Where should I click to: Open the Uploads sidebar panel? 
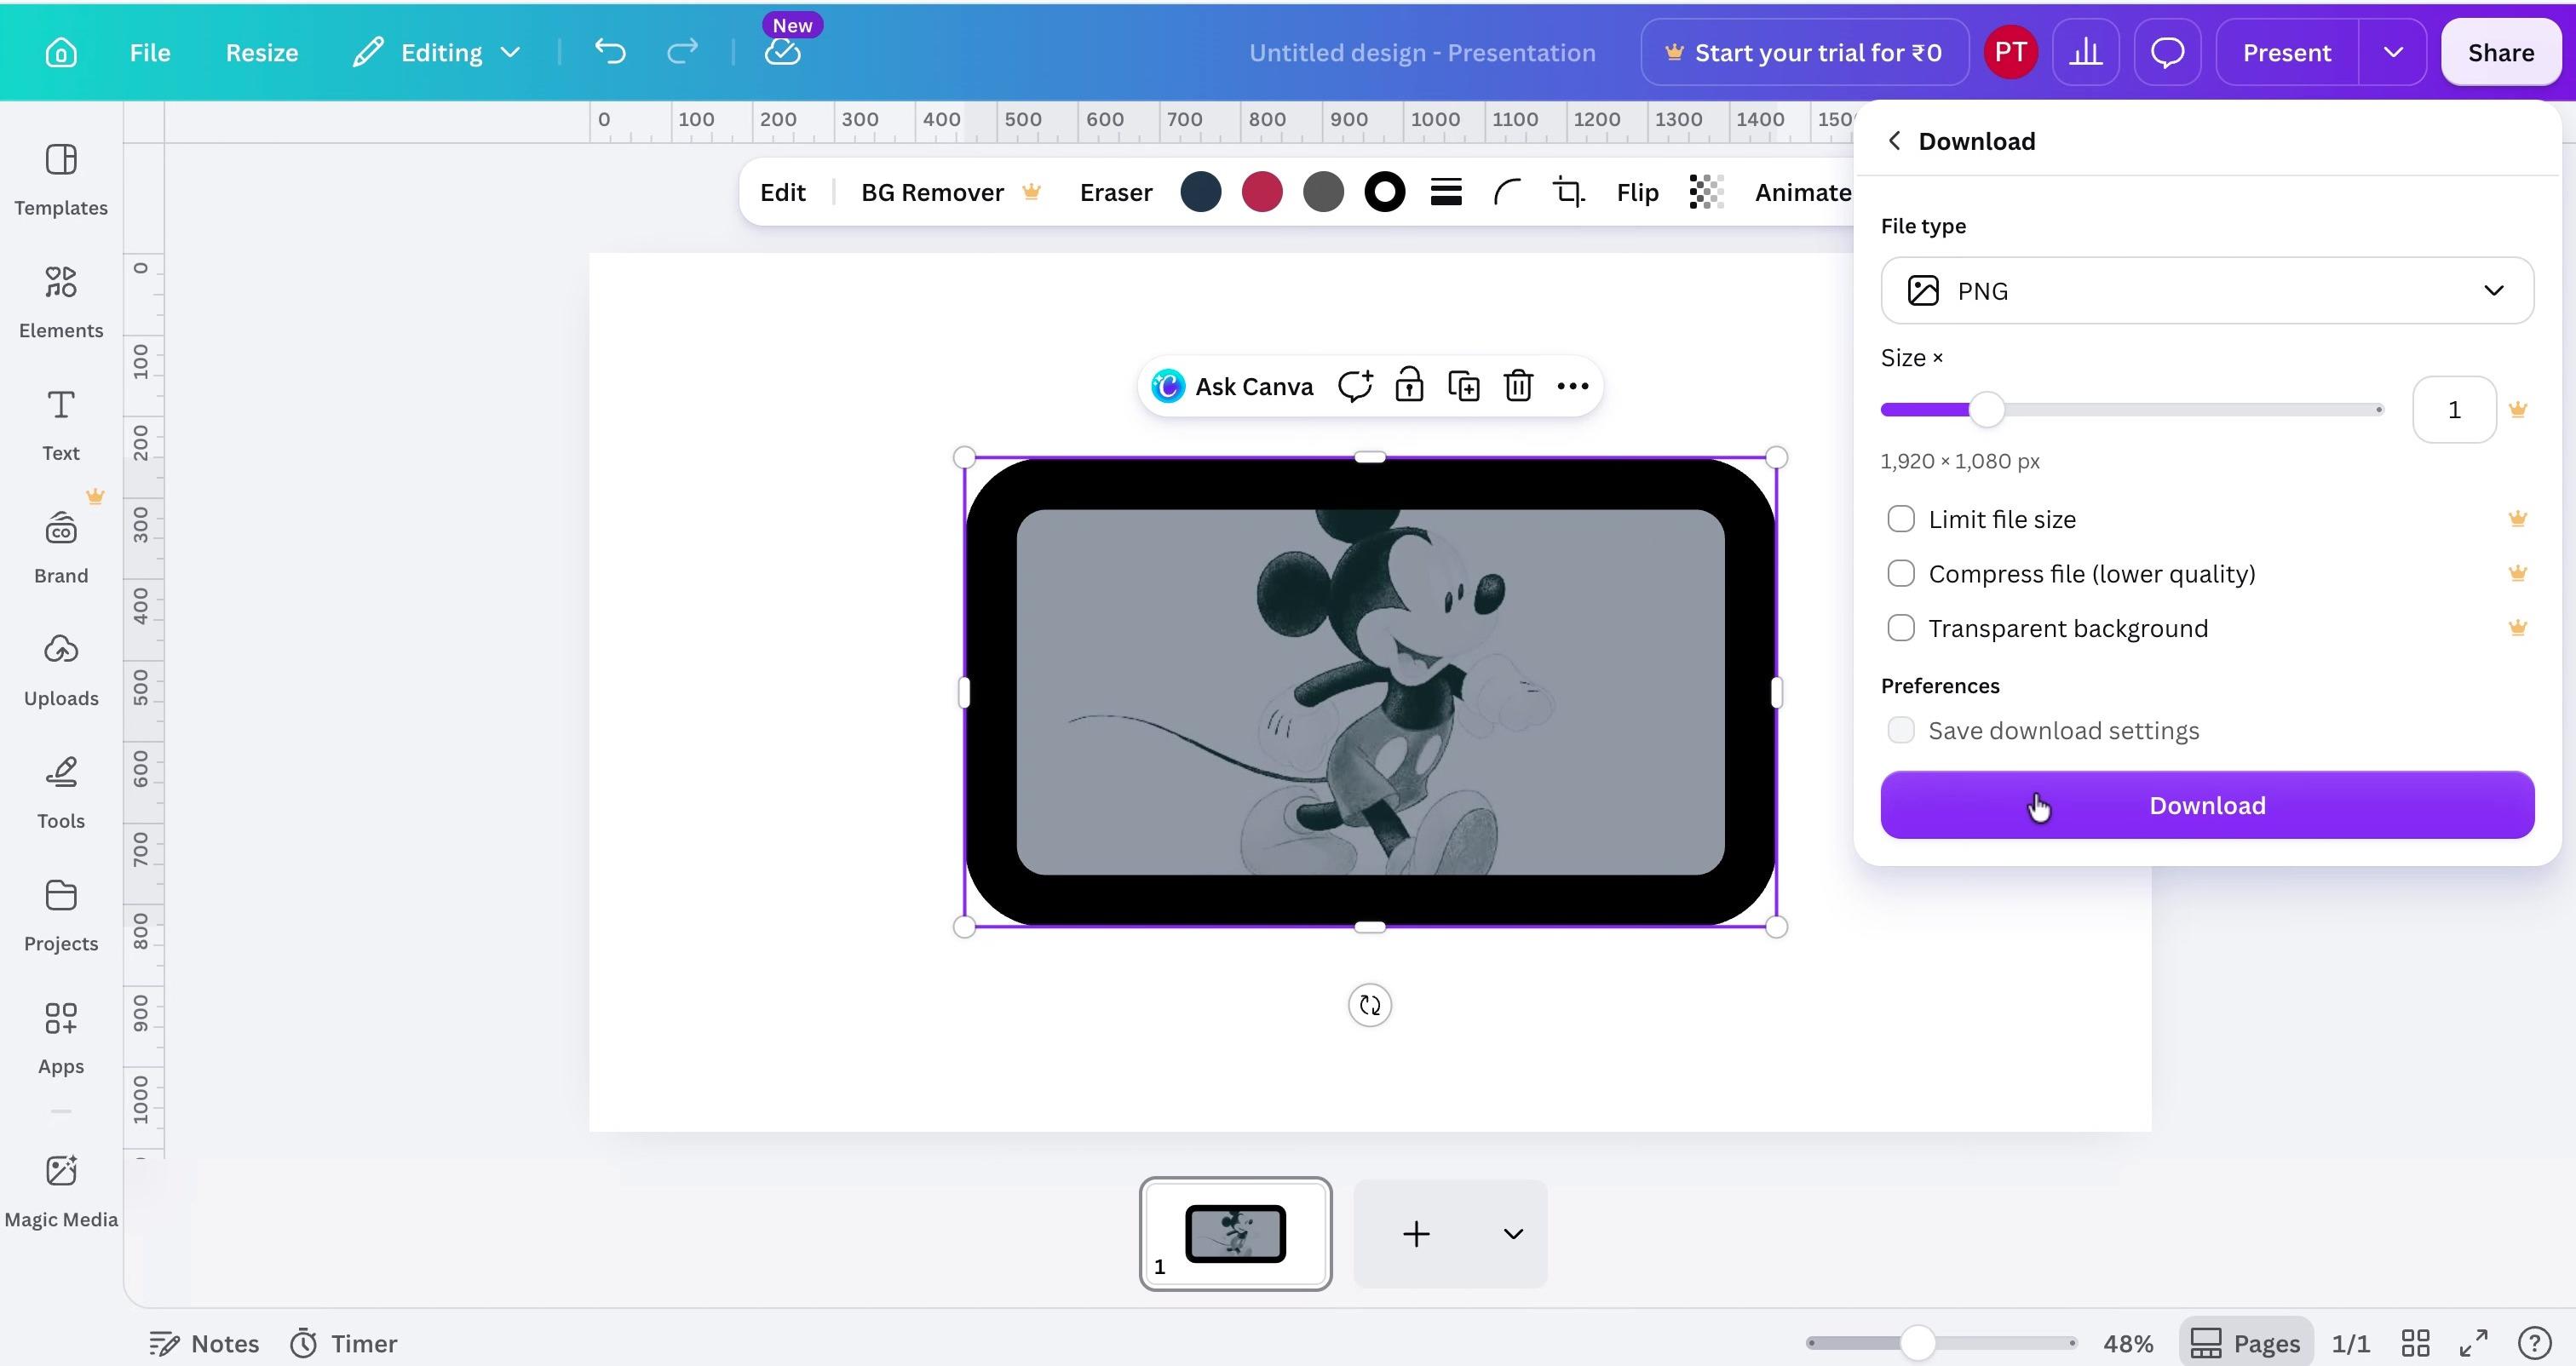[x=61, y=671]
